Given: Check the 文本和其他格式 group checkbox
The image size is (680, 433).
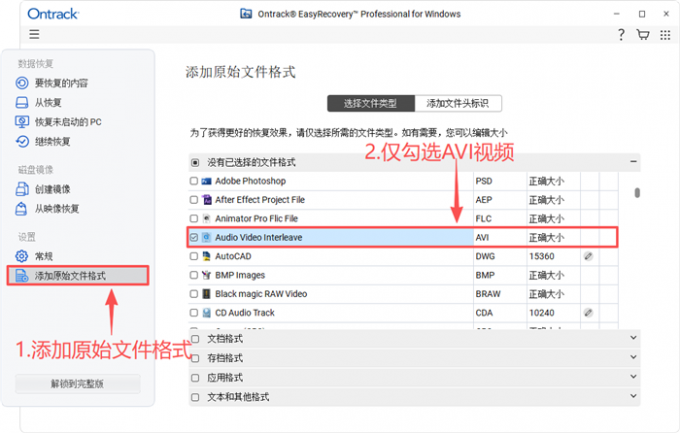Looking at the screenshot, I should pyautogui.click(x=195, y=397).
